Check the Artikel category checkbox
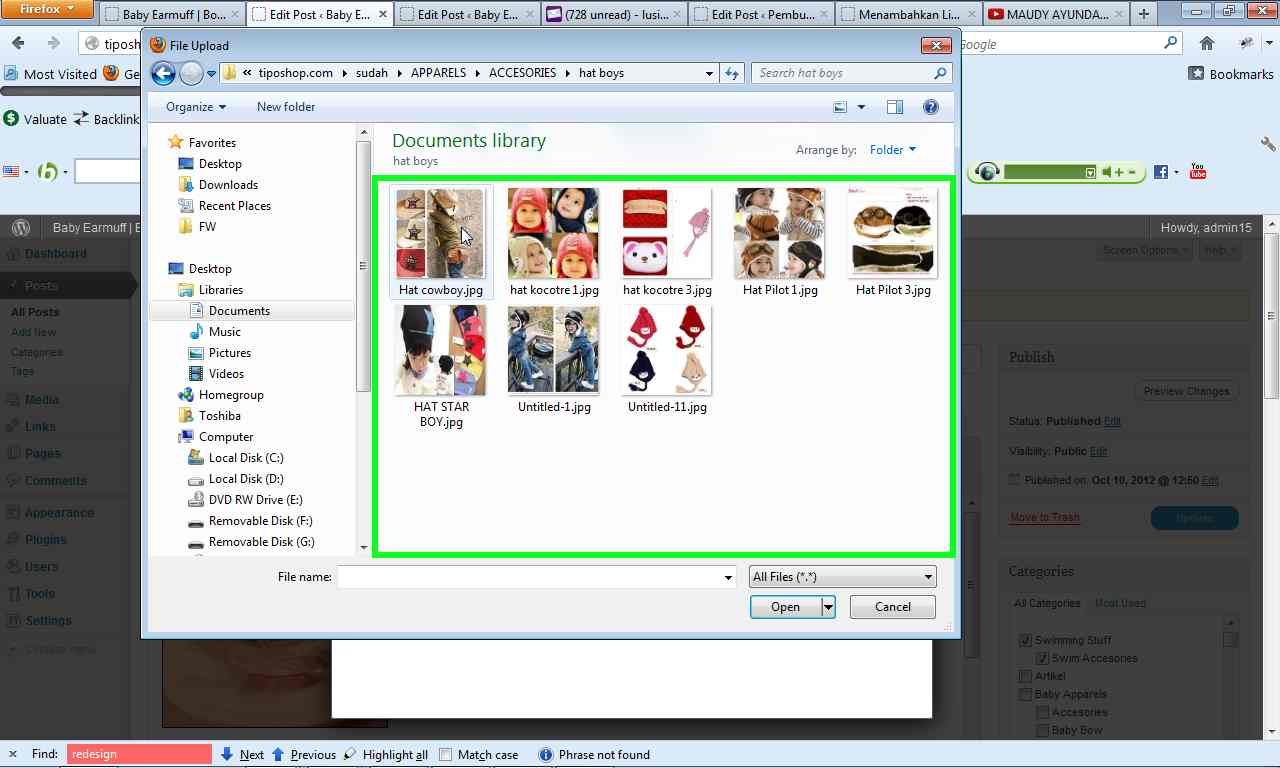The height and width of the screenshot is (768, 1280). tap(1025, 676)
